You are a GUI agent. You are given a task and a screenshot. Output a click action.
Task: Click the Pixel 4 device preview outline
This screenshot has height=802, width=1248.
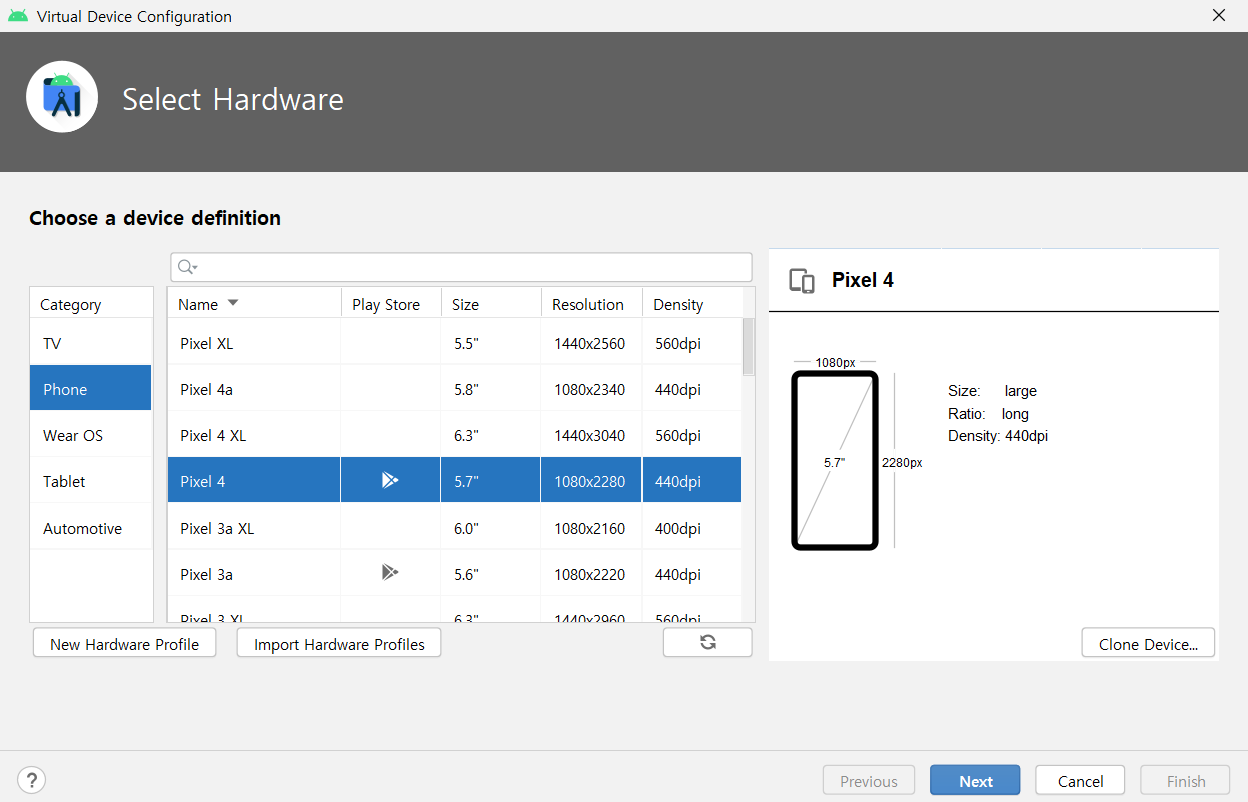[834, 461]
